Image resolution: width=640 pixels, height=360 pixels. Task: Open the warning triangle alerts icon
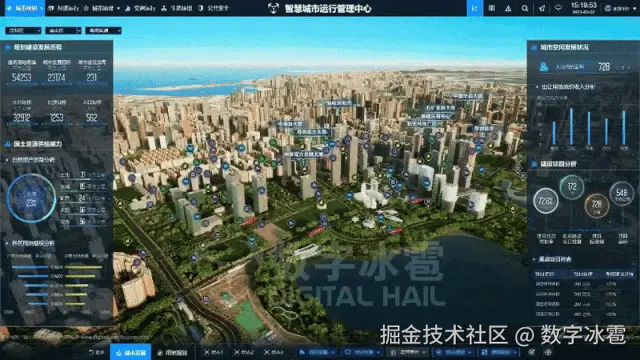click(x=508, y=8)
